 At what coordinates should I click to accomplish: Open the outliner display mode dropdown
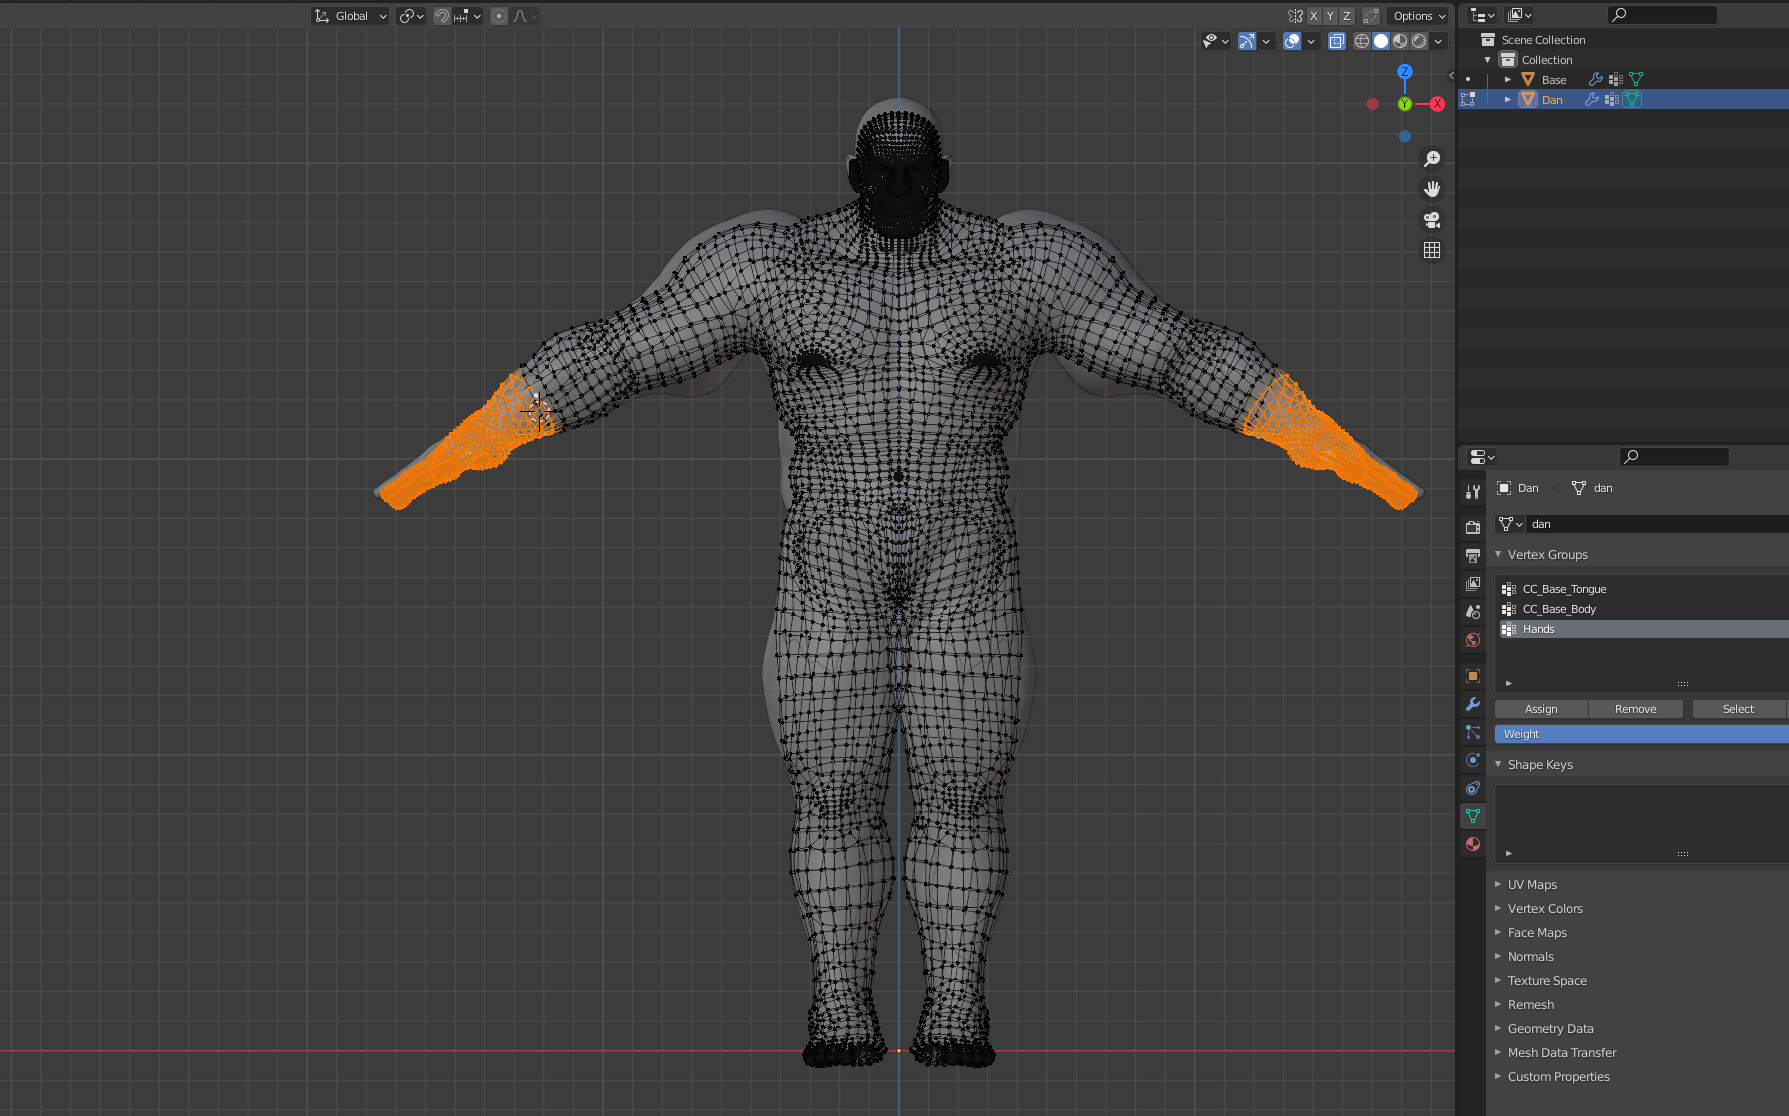click(x=1518, y=15)
